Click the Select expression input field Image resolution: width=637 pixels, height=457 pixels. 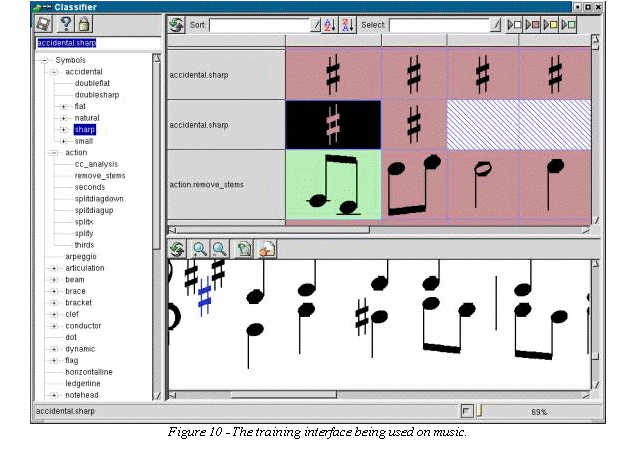coord(440,25)
